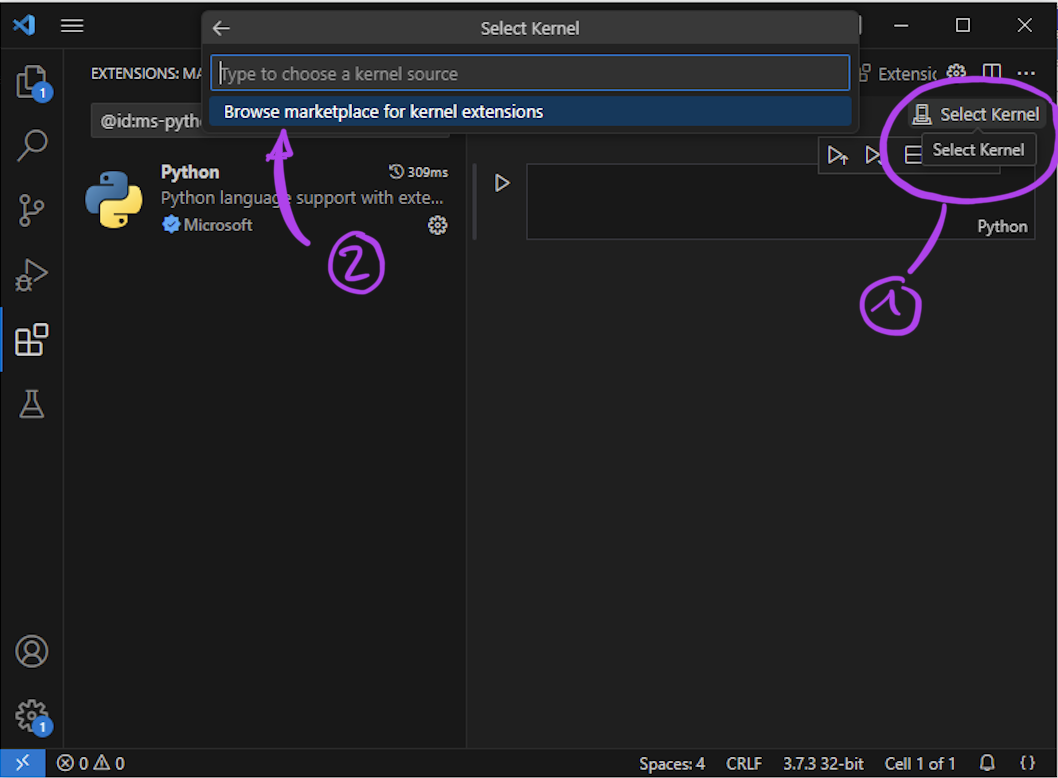Viewport: 1058px width, 778px height.
Task: Open the Testing flask icon
Action: pyautogui.click(x=32, y=404)
